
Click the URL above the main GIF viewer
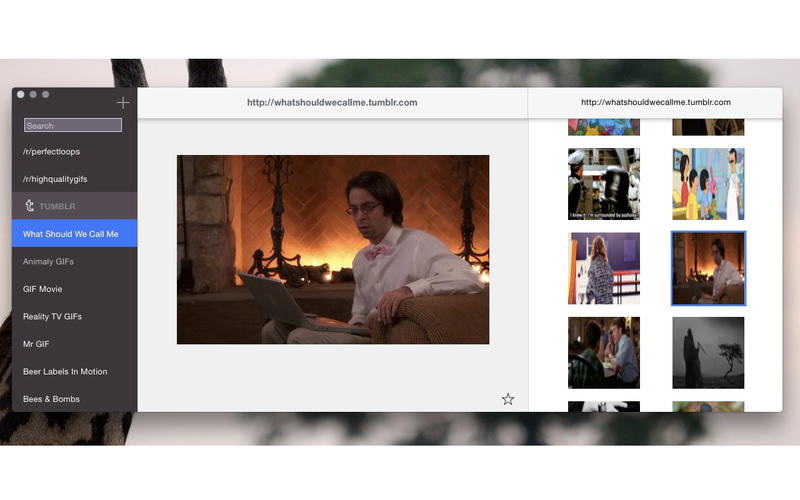point(332,102)
